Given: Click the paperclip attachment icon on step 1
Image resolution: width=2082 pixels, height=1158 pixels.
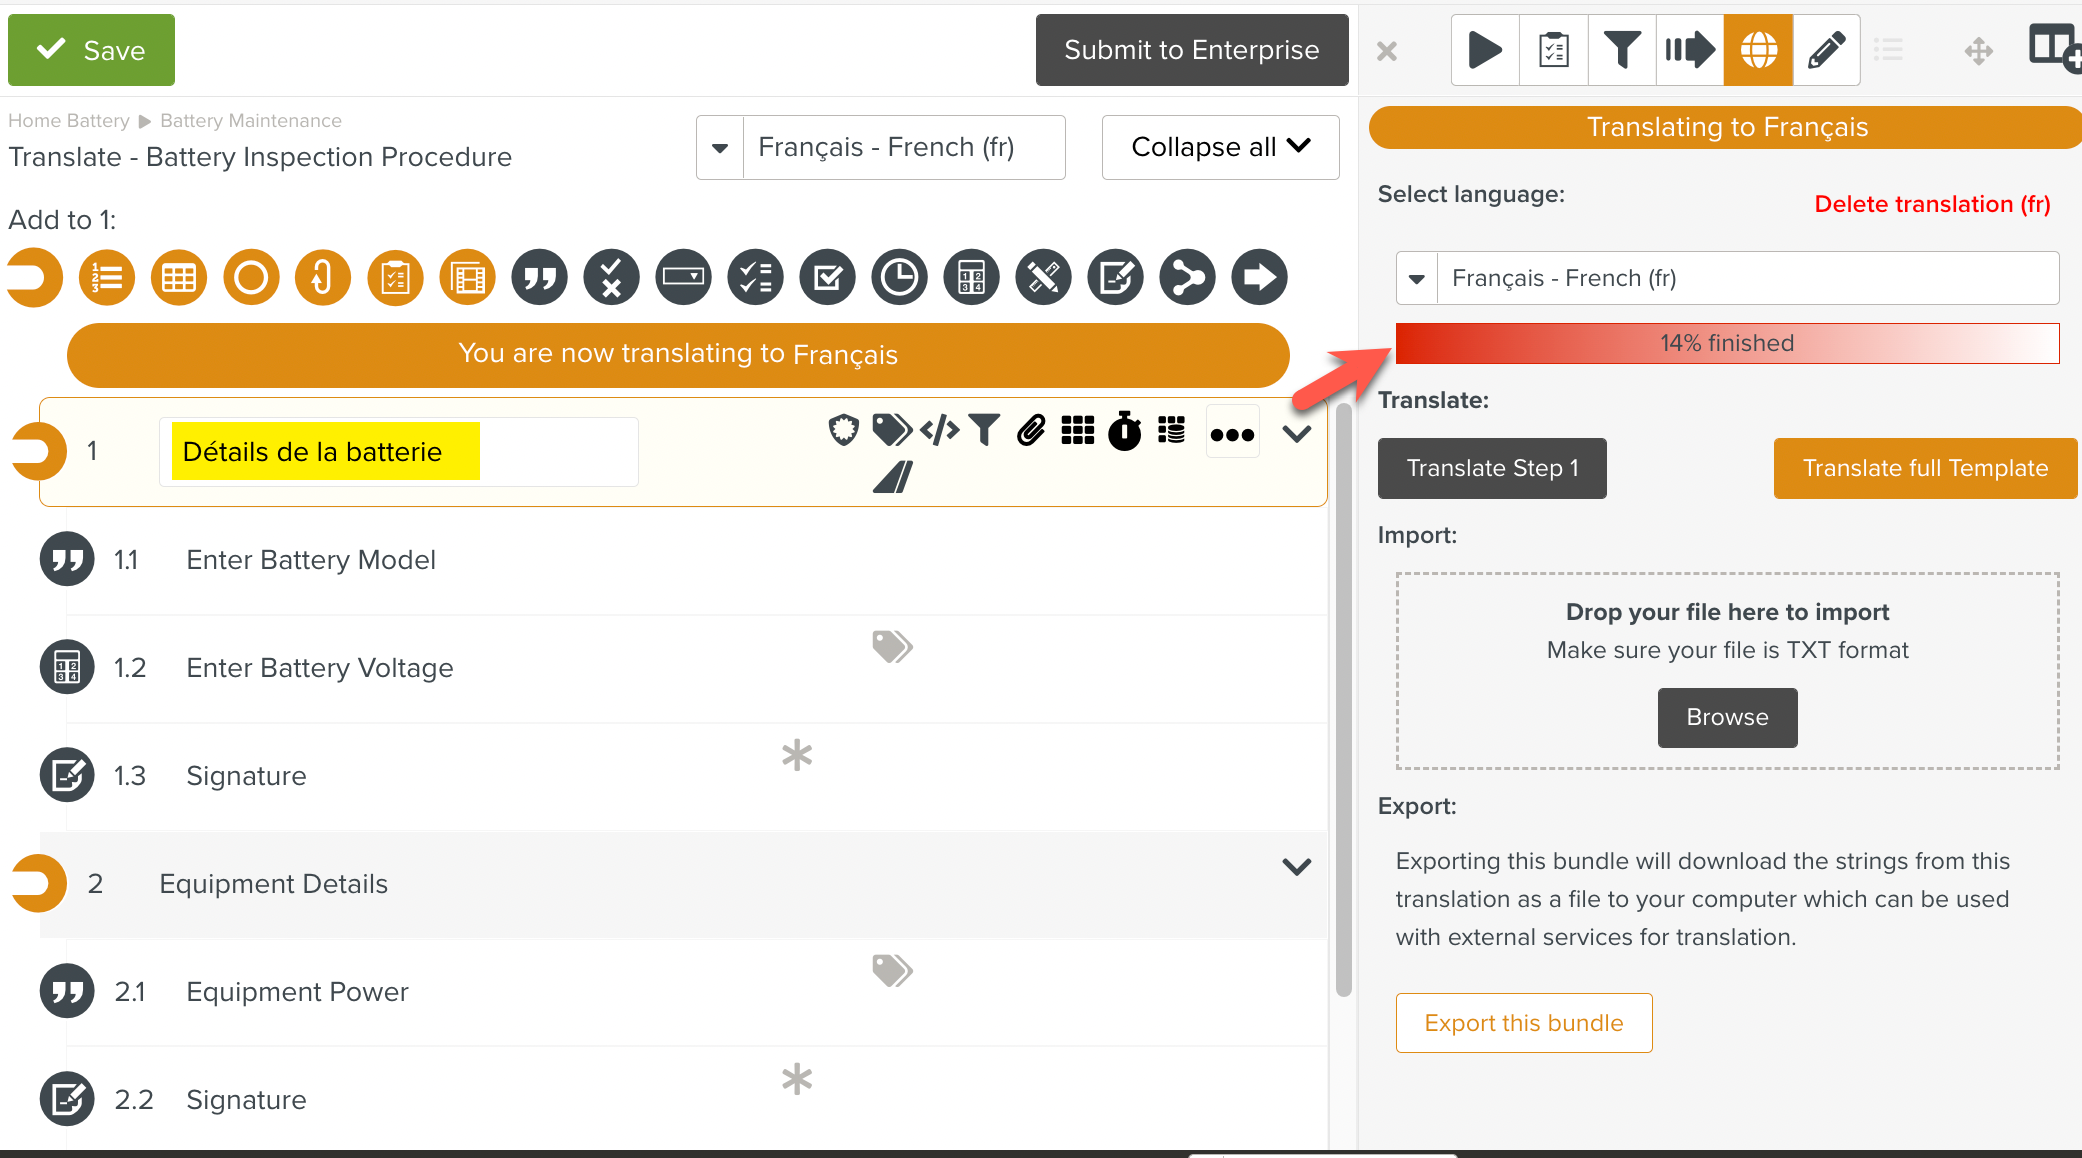Looking at the screenshot, I should coord(1031,430).
